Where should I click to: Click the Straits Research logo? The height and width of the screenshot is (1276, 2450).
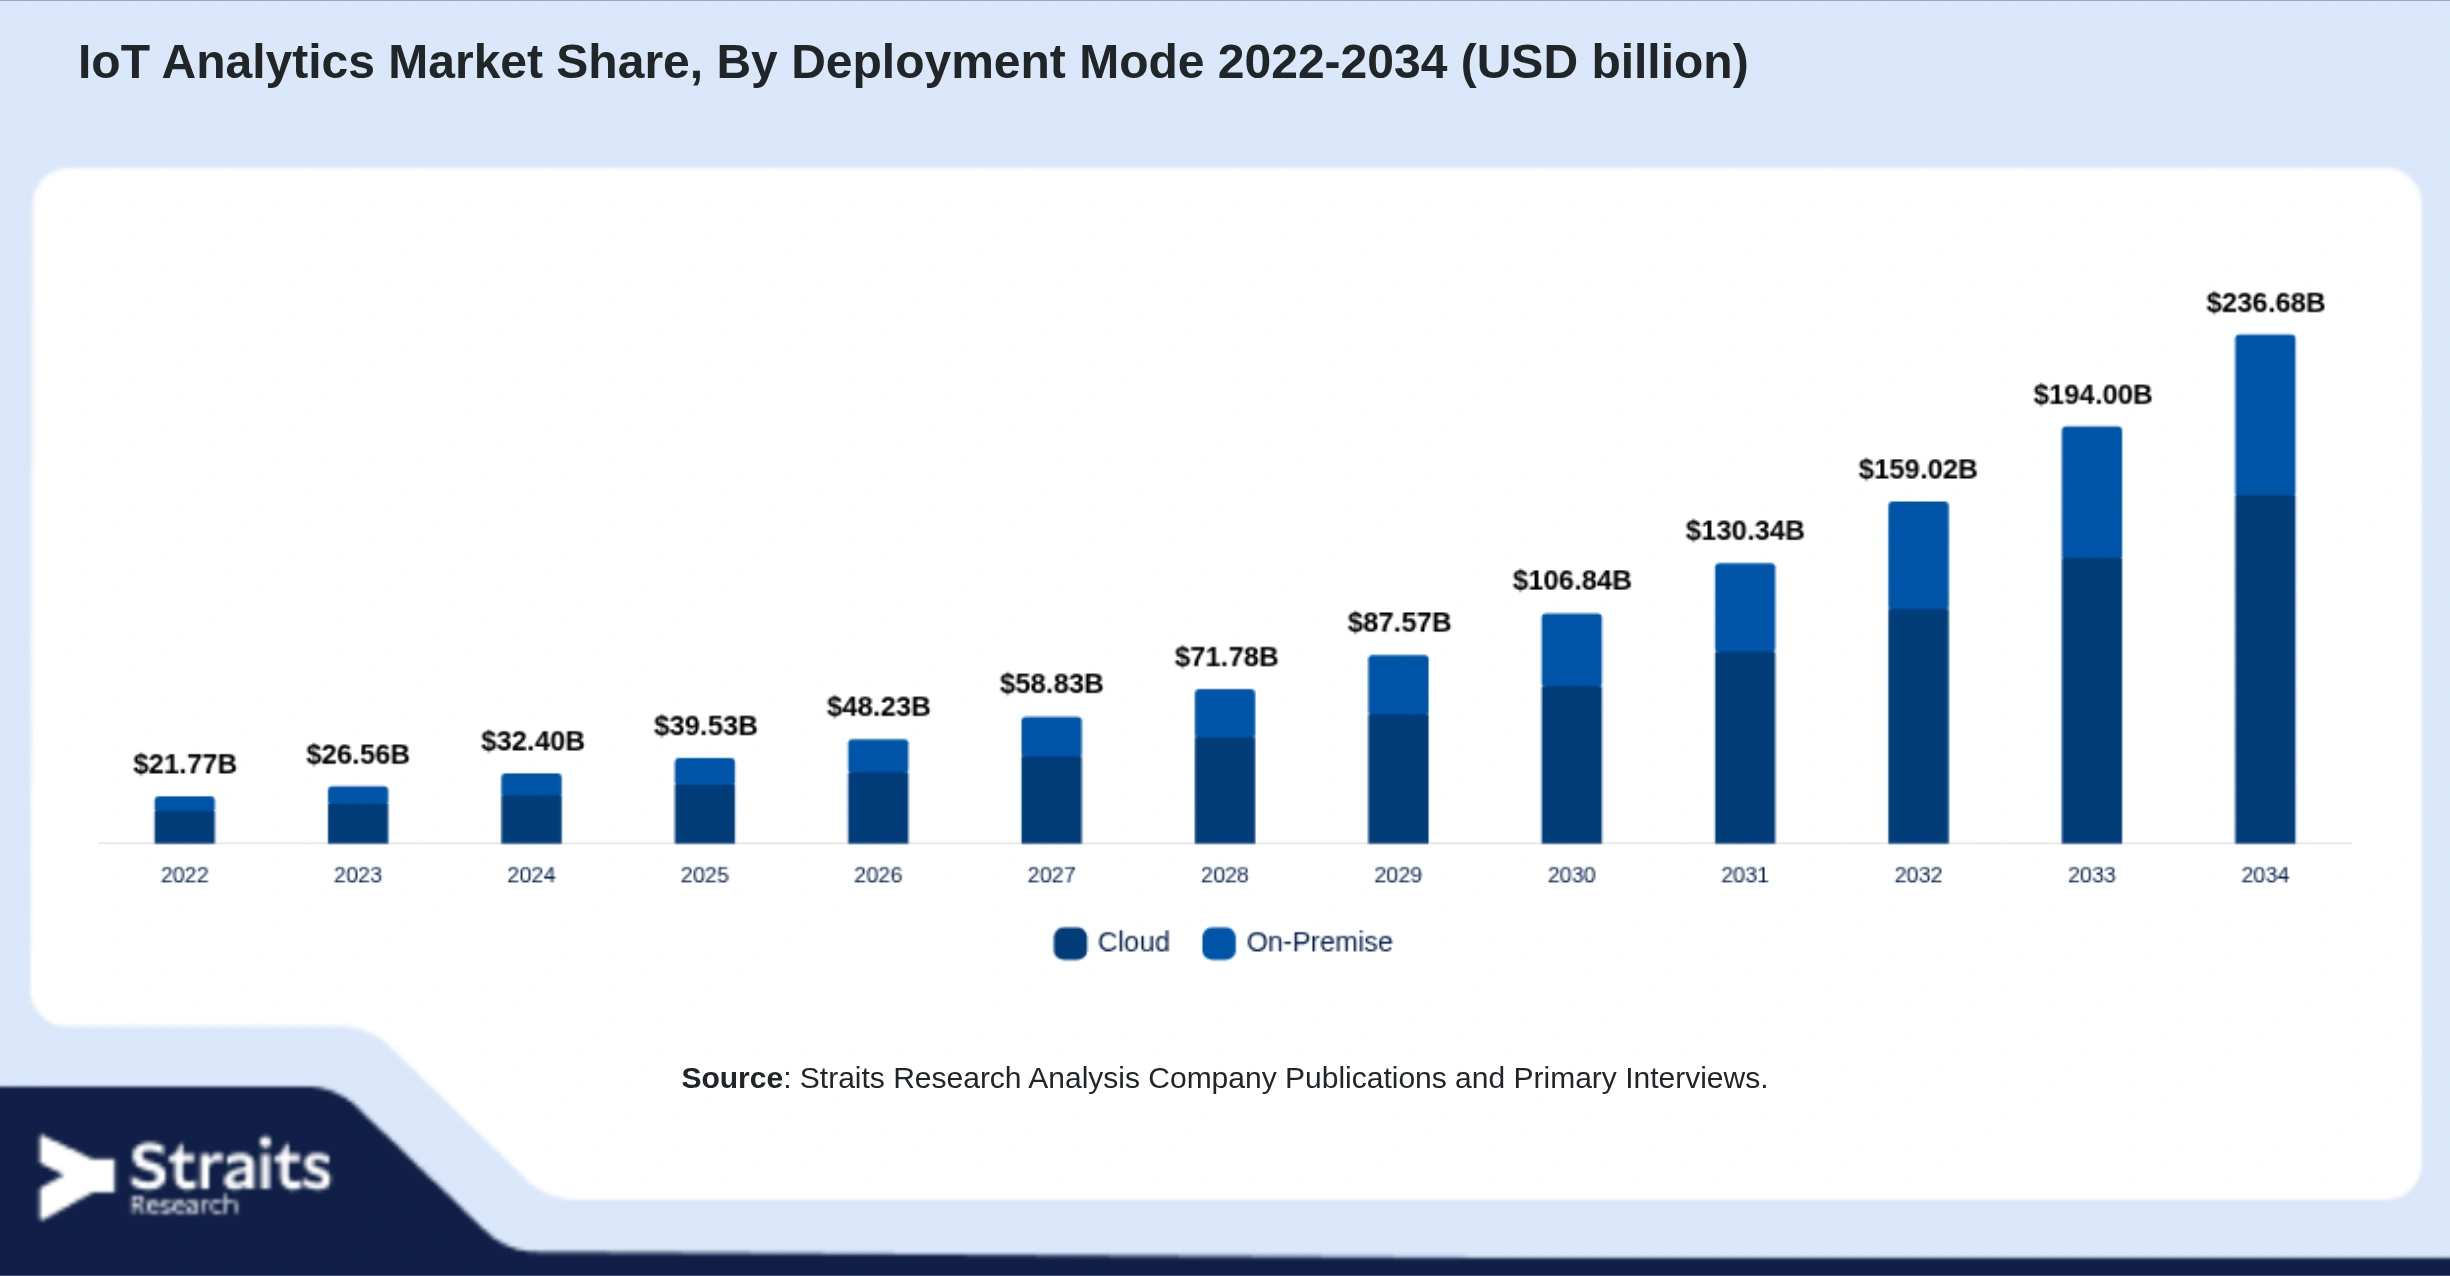coord(185,1177)
